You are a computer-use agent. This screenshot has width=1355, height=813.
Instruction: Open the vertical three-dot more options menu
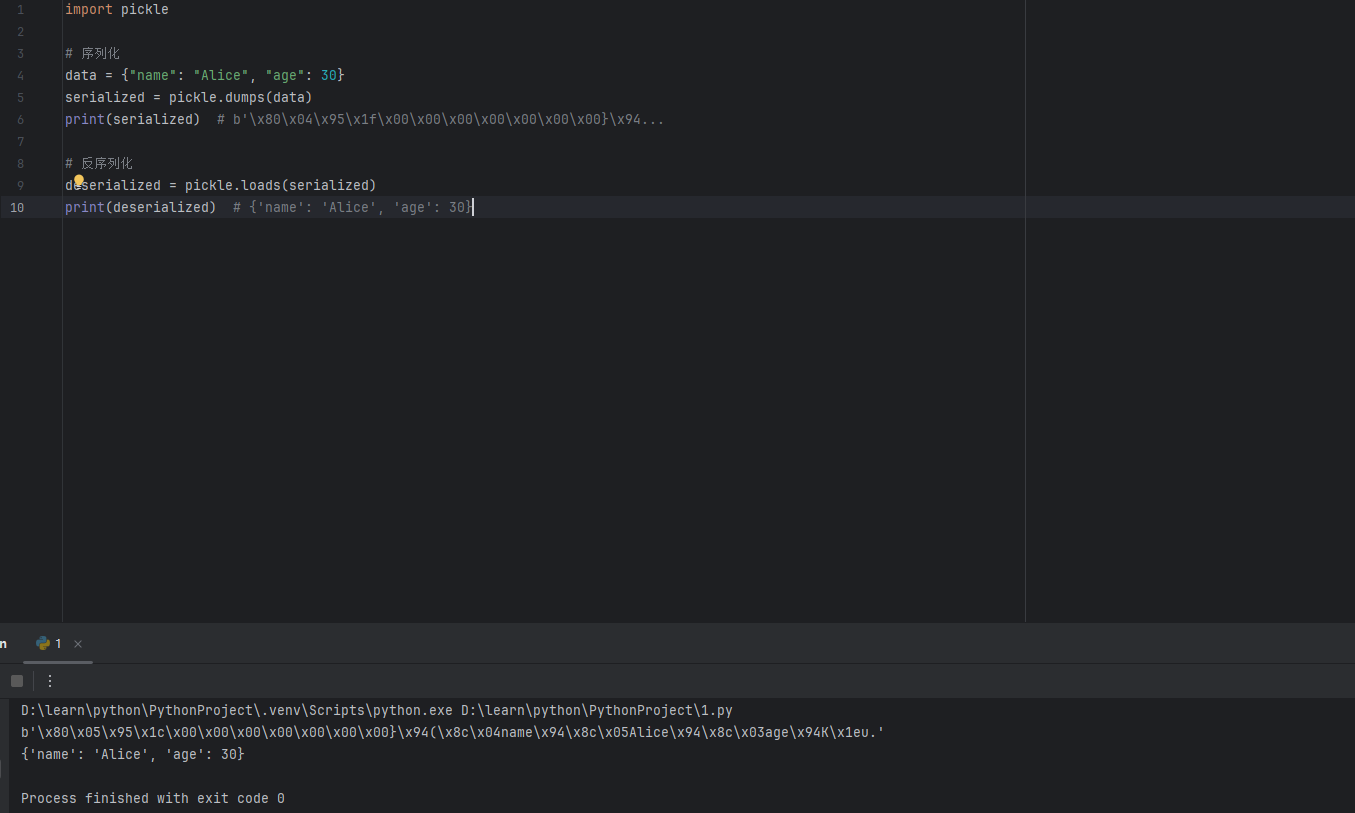[50, 681]
